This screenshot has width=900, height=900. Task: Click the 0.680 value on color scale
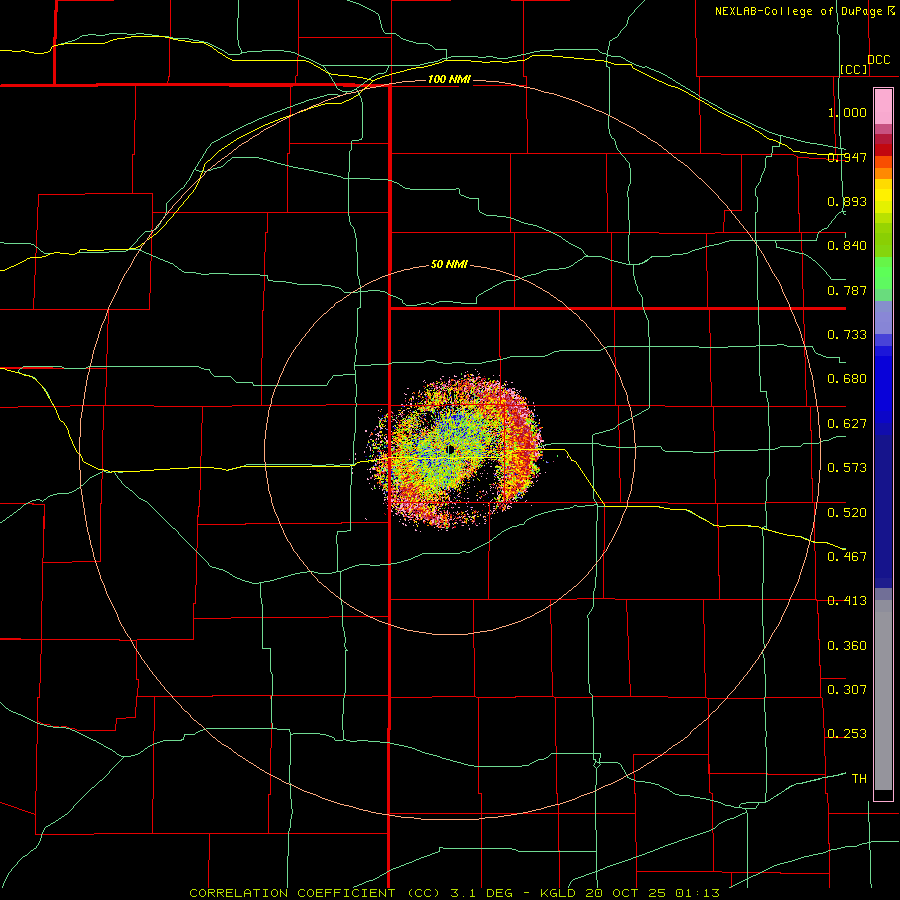[x=847, y=379]
